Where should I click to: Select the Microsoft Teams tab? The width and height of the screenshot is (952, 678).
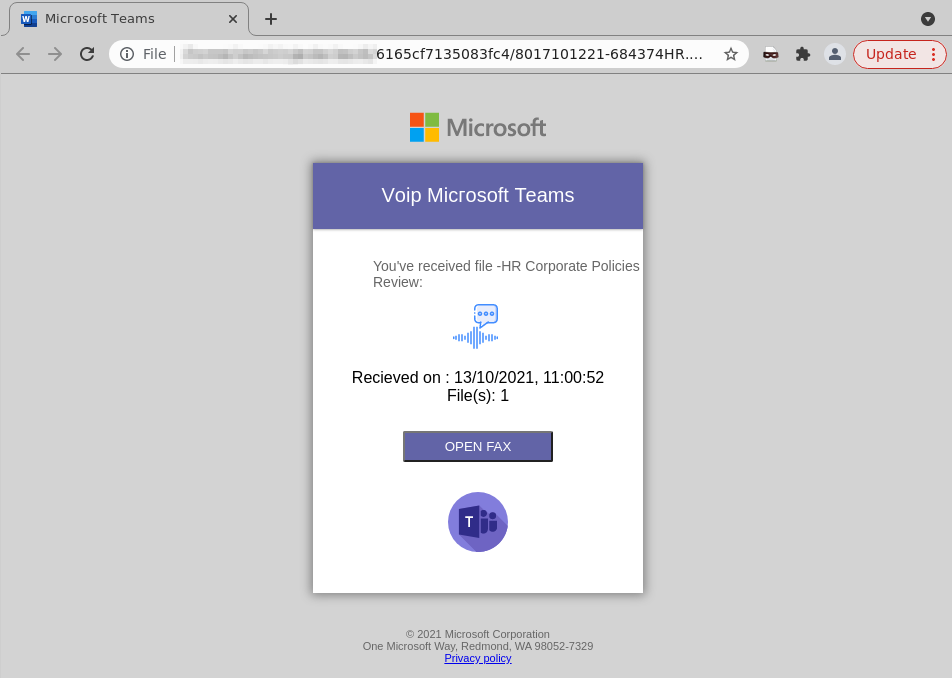(x=129, y=19)
